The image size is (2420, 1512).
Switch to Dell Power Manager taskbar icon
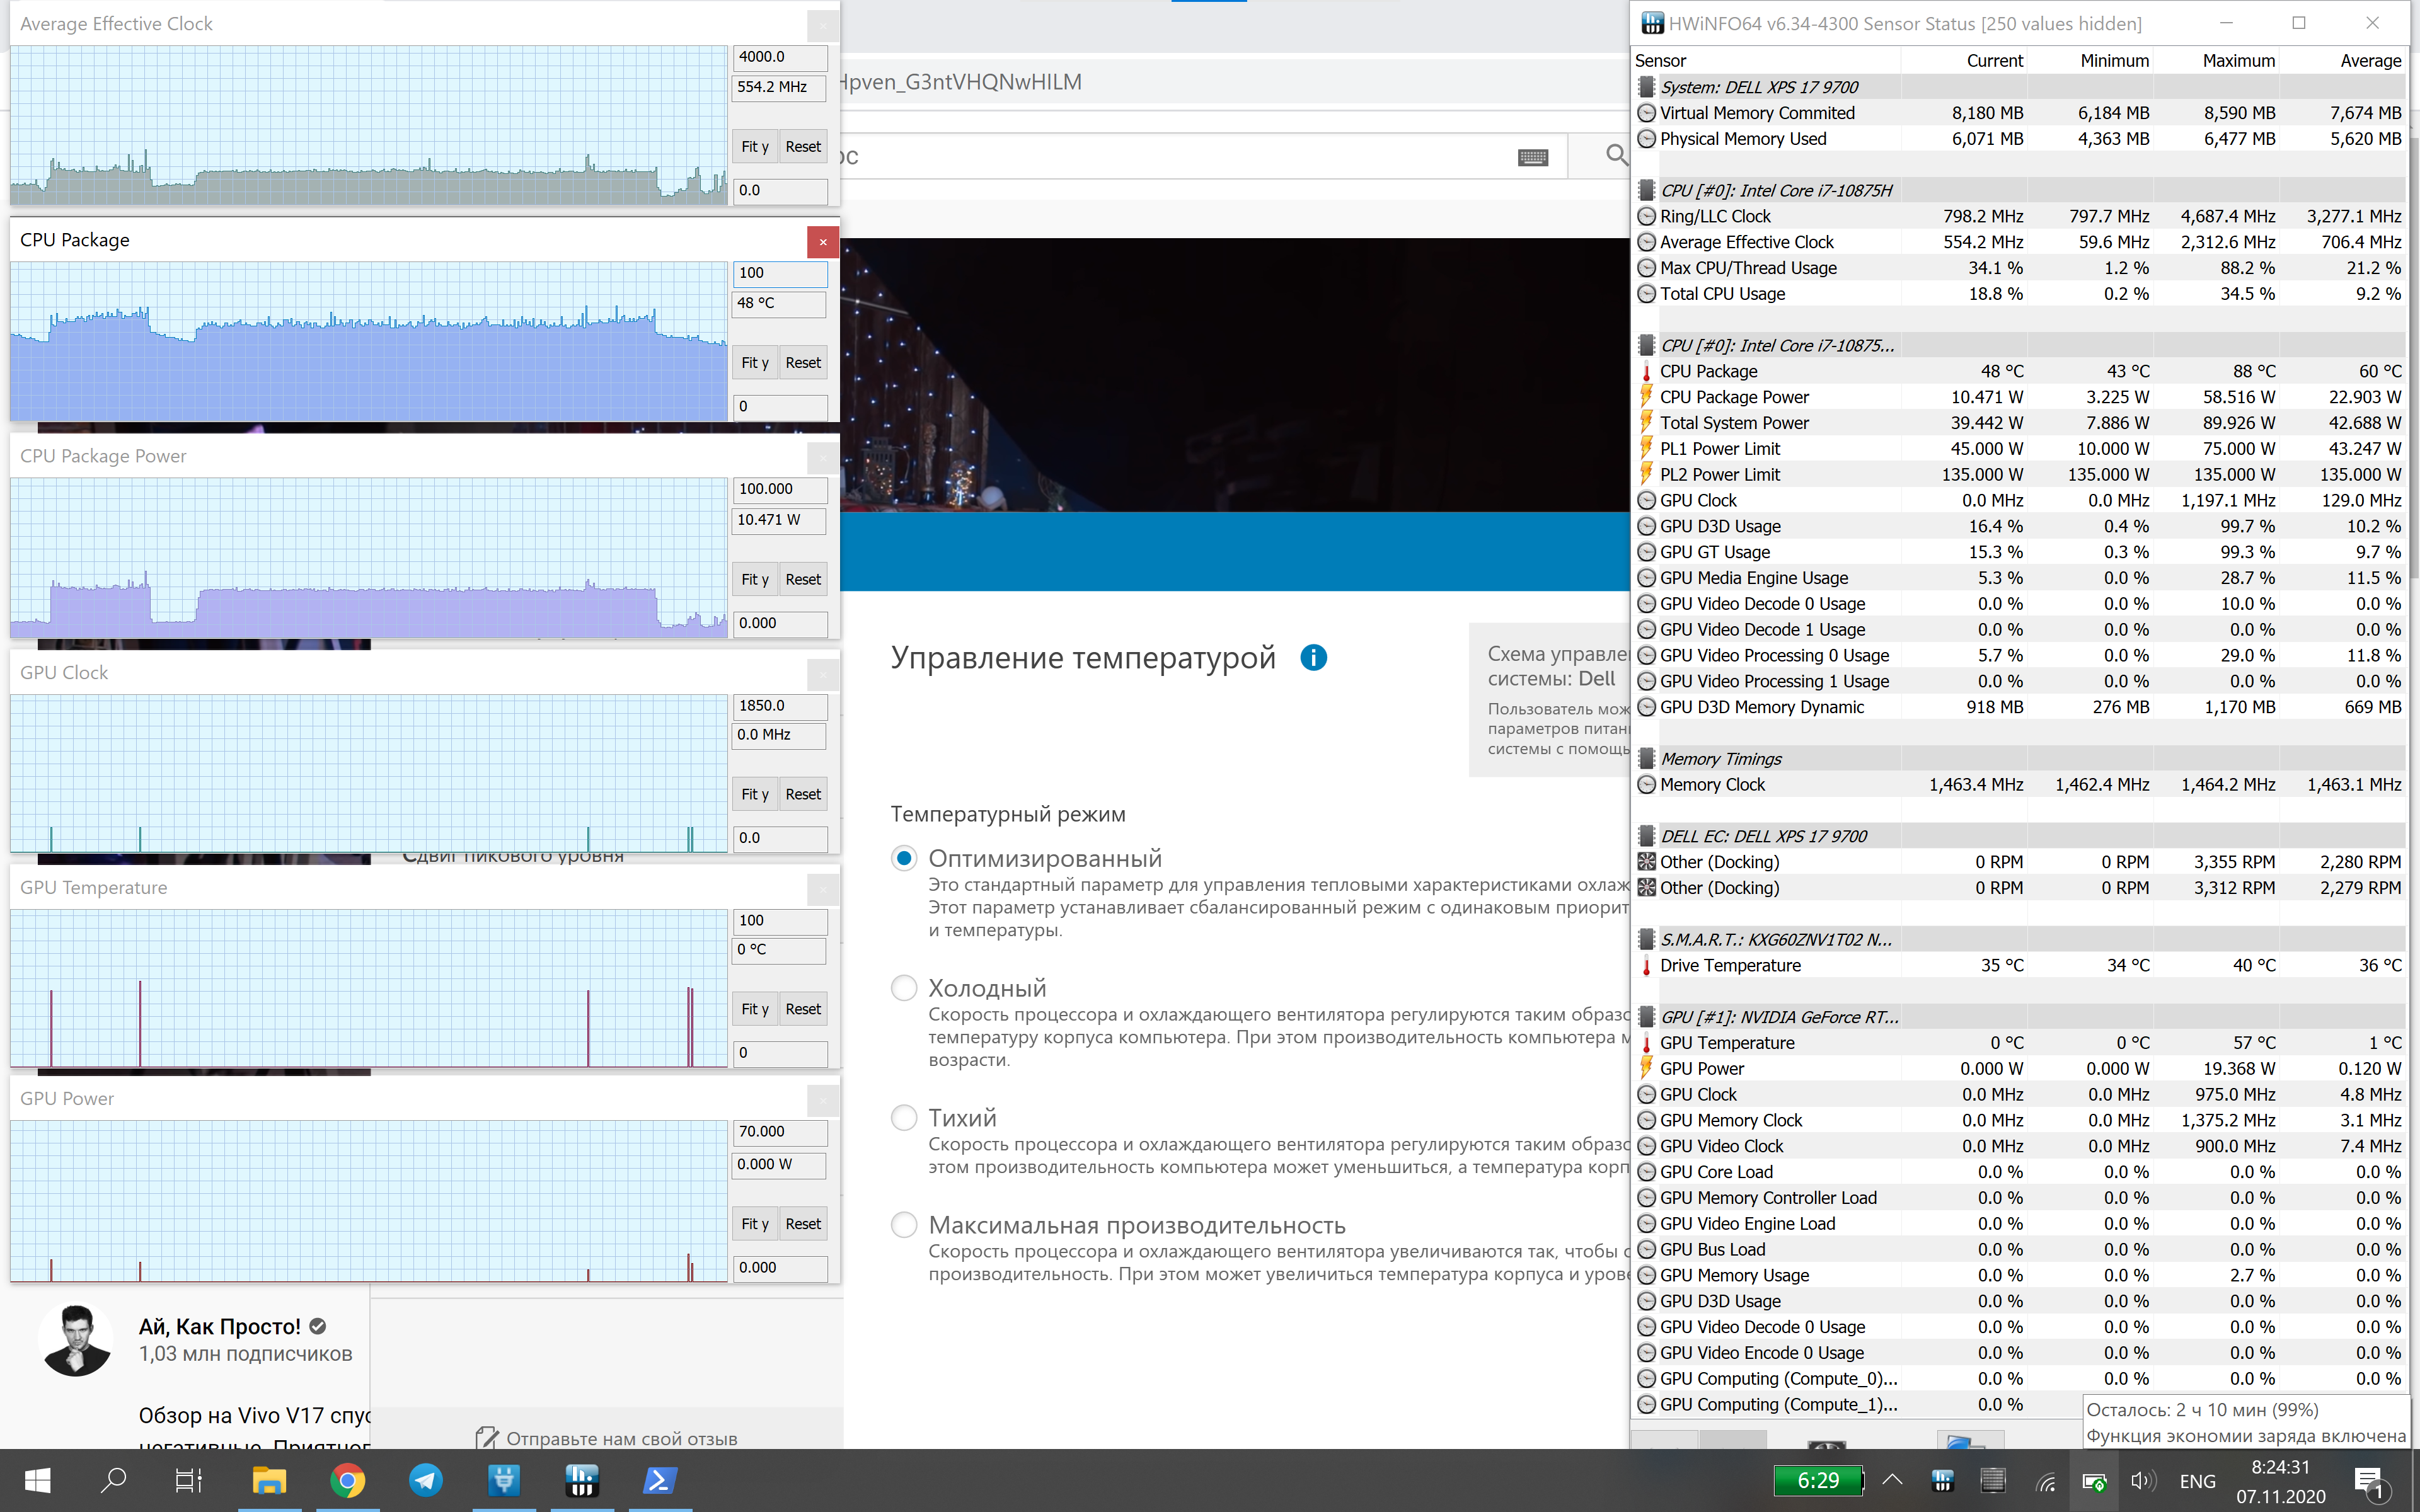(x=503, y=1481)
